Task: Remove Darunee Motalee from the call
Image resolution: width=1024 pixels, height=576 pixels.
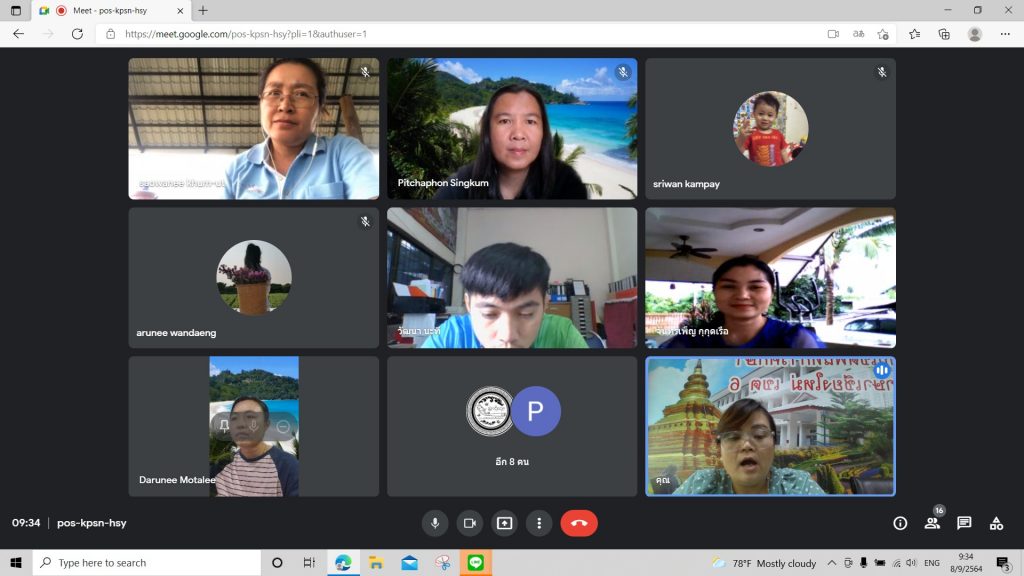Action: click(x=283, y=426)
